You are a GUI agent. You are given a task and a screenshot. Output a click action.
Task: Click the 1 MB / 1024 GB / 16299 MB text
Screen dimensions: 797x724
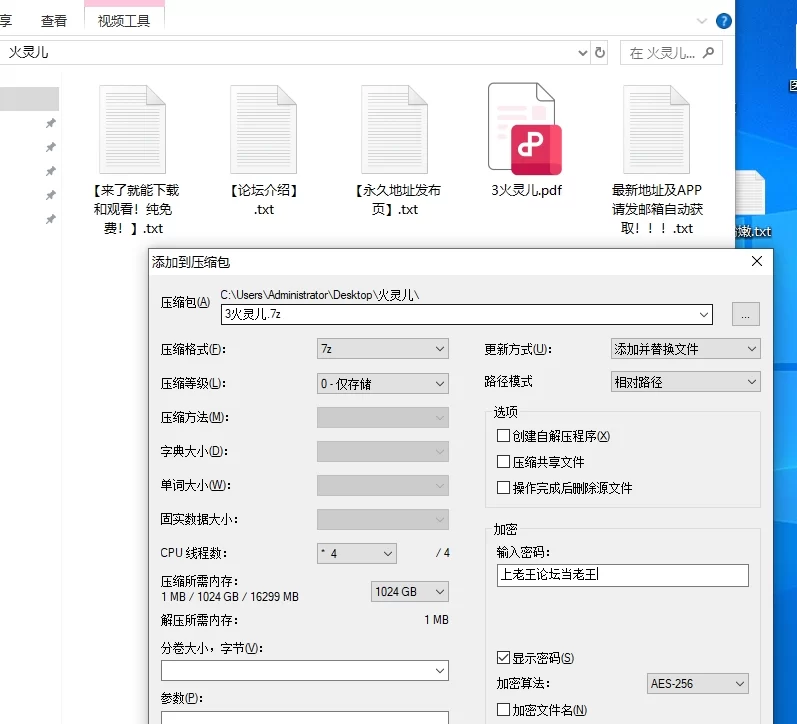[230, 596]
